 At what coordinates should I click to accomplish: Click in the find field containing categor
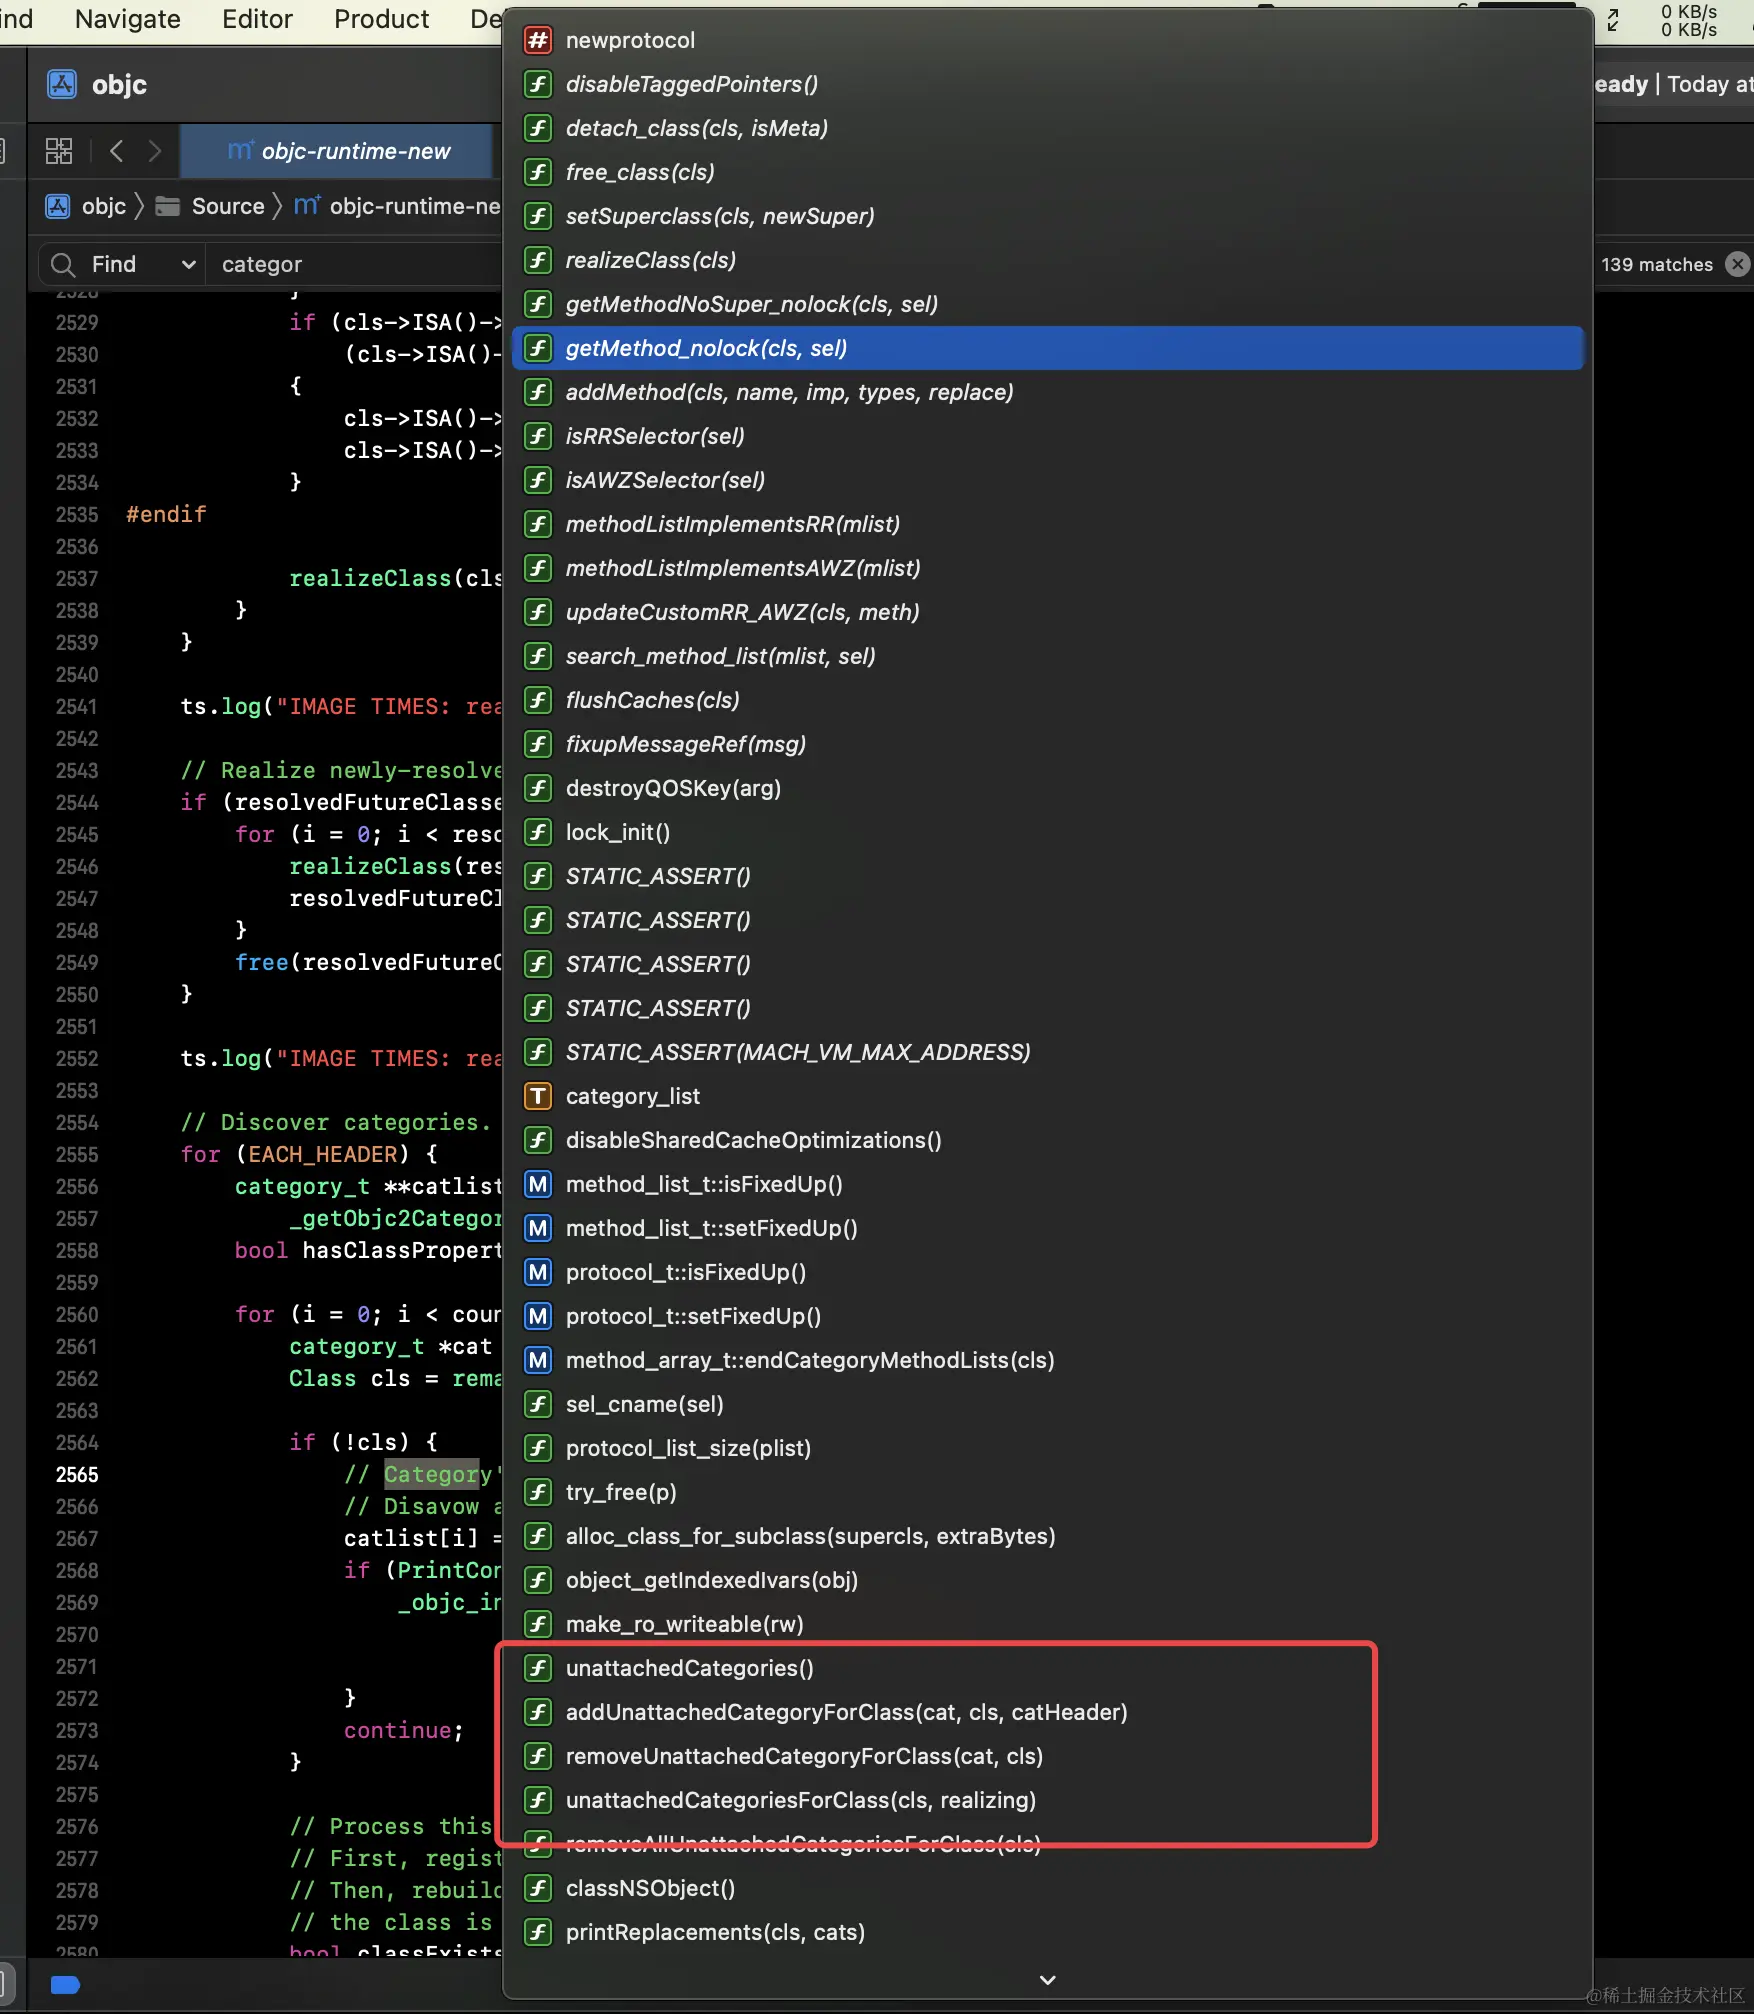point(355,264)
